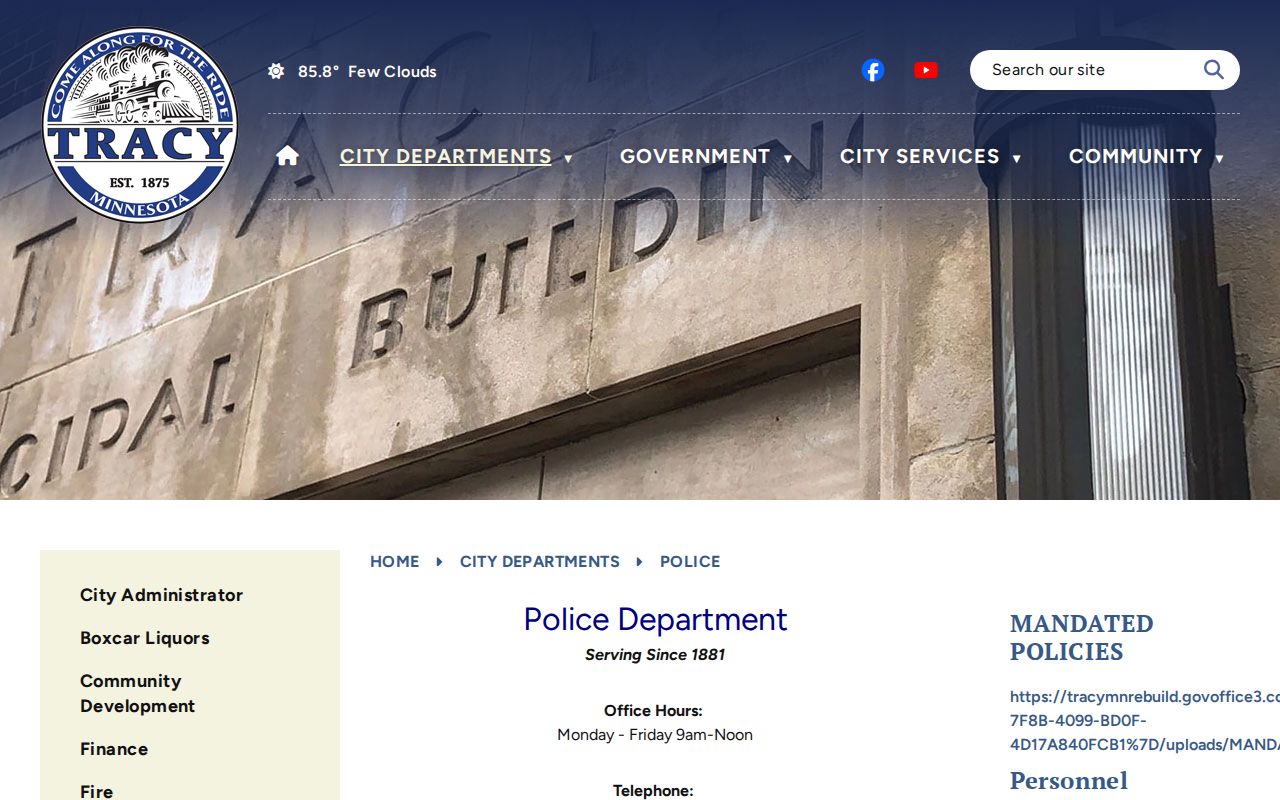The image size is (1280, 800).
Task: Visit the city's Facebook page
Action: coord(873,70)
